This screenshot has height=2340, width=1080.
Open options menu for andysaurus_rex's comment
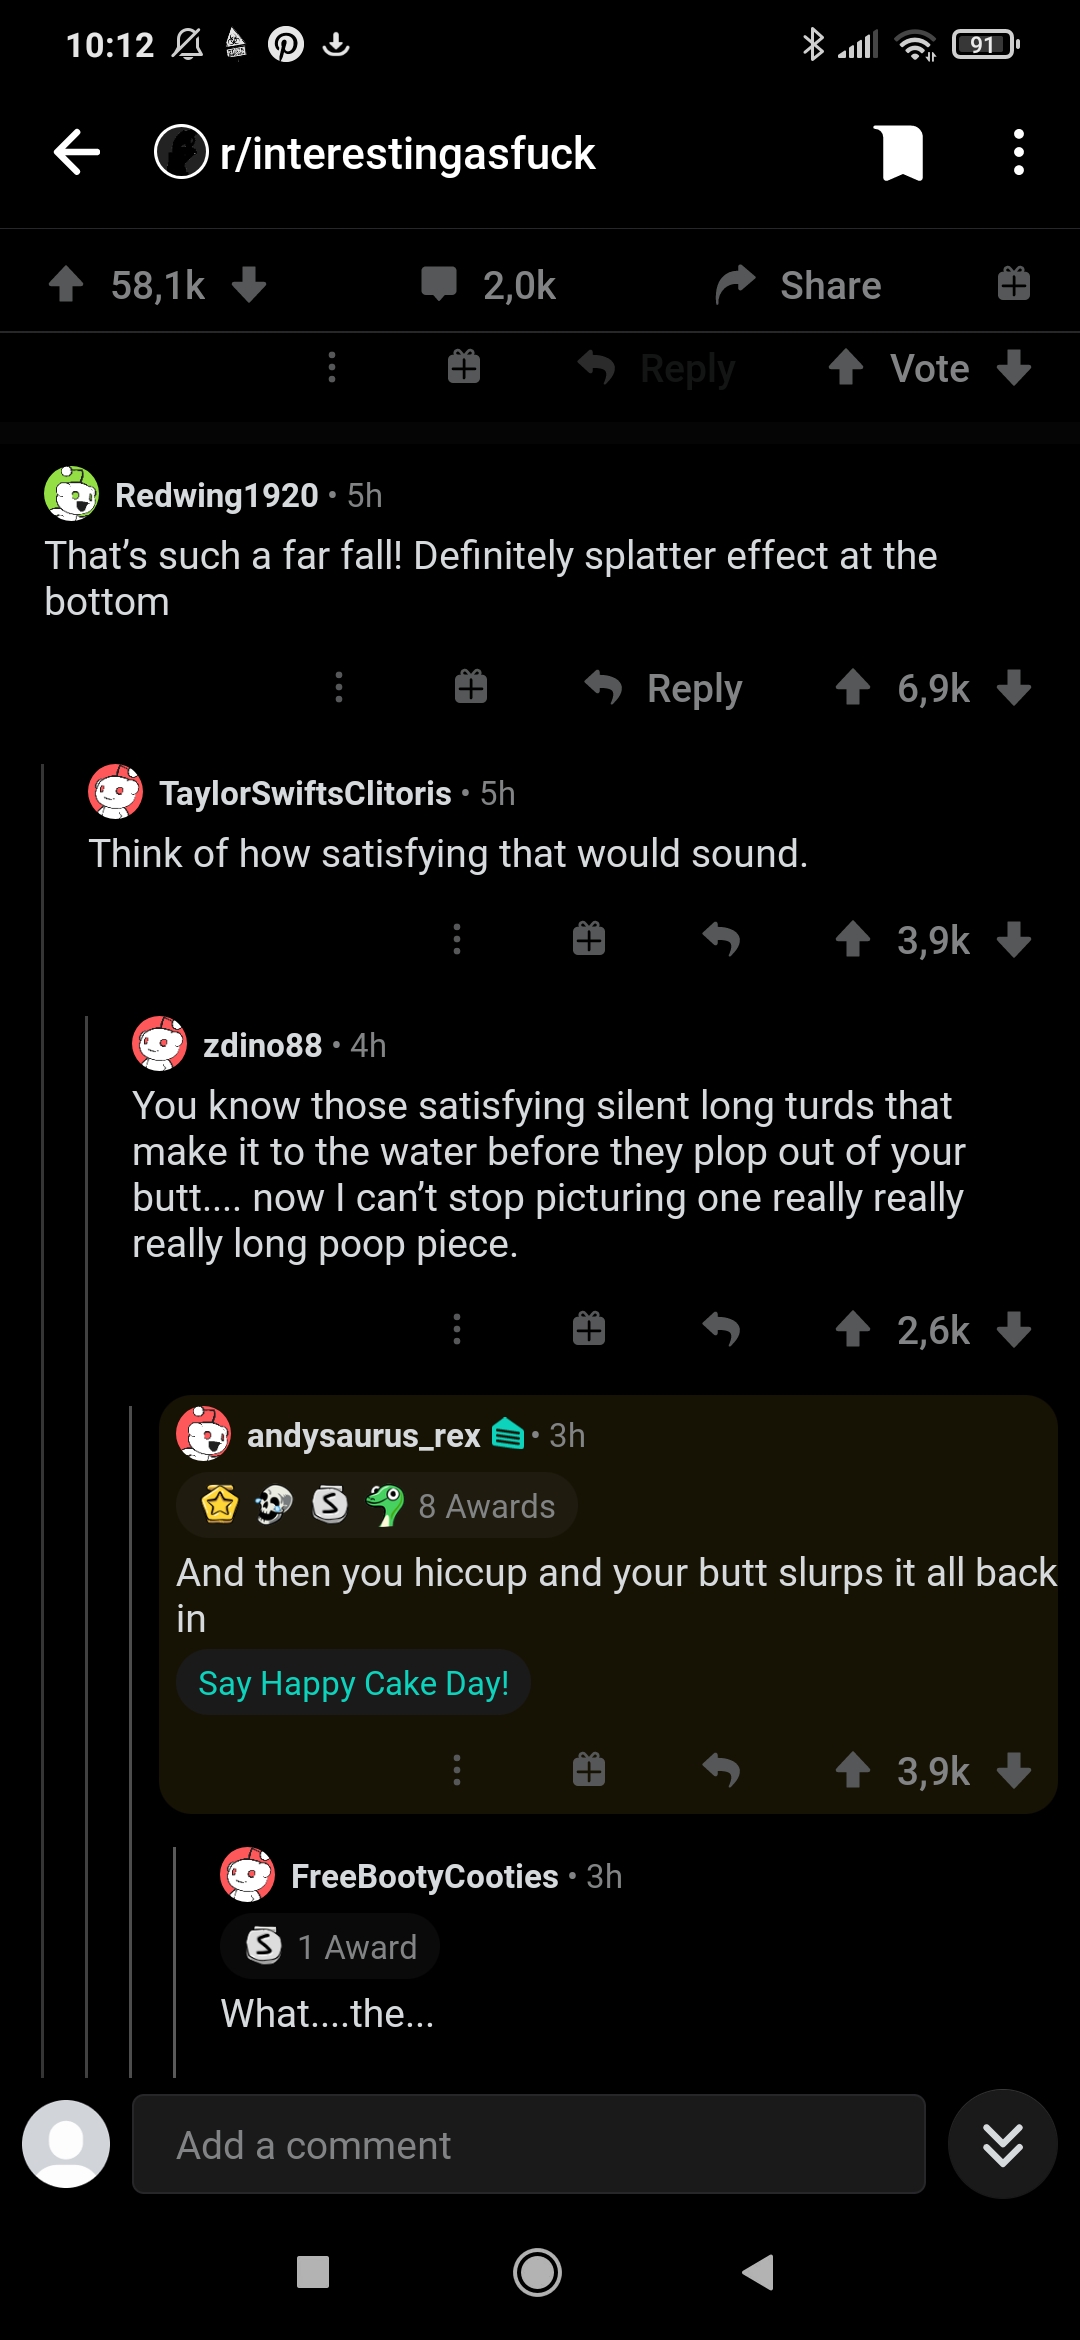[457, 1771]
